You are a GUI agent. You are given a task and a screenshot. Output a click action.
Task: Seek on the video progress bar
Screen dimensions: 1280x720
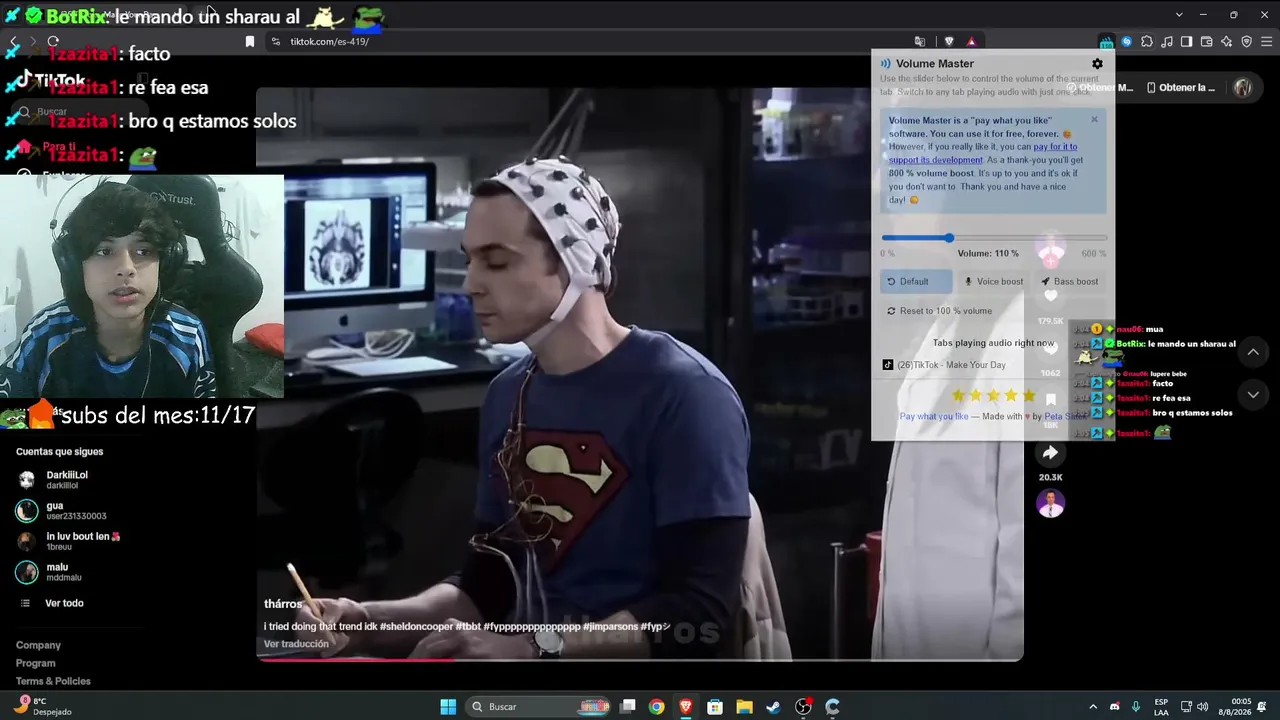pyautogui.click(x=640, y=659)
